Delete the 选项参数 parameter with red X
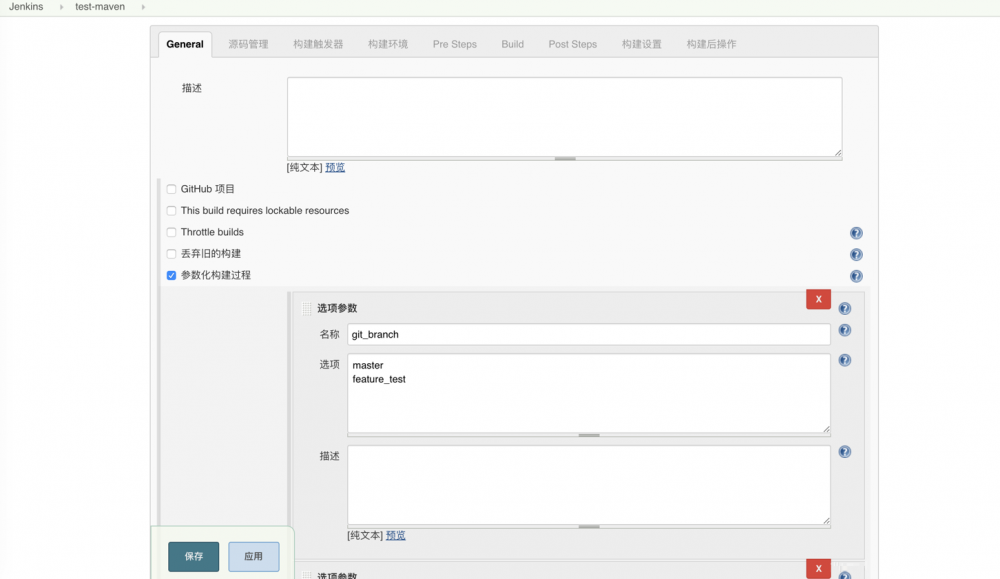This screenshot has height=579, width=1000. tap(818, 298)
